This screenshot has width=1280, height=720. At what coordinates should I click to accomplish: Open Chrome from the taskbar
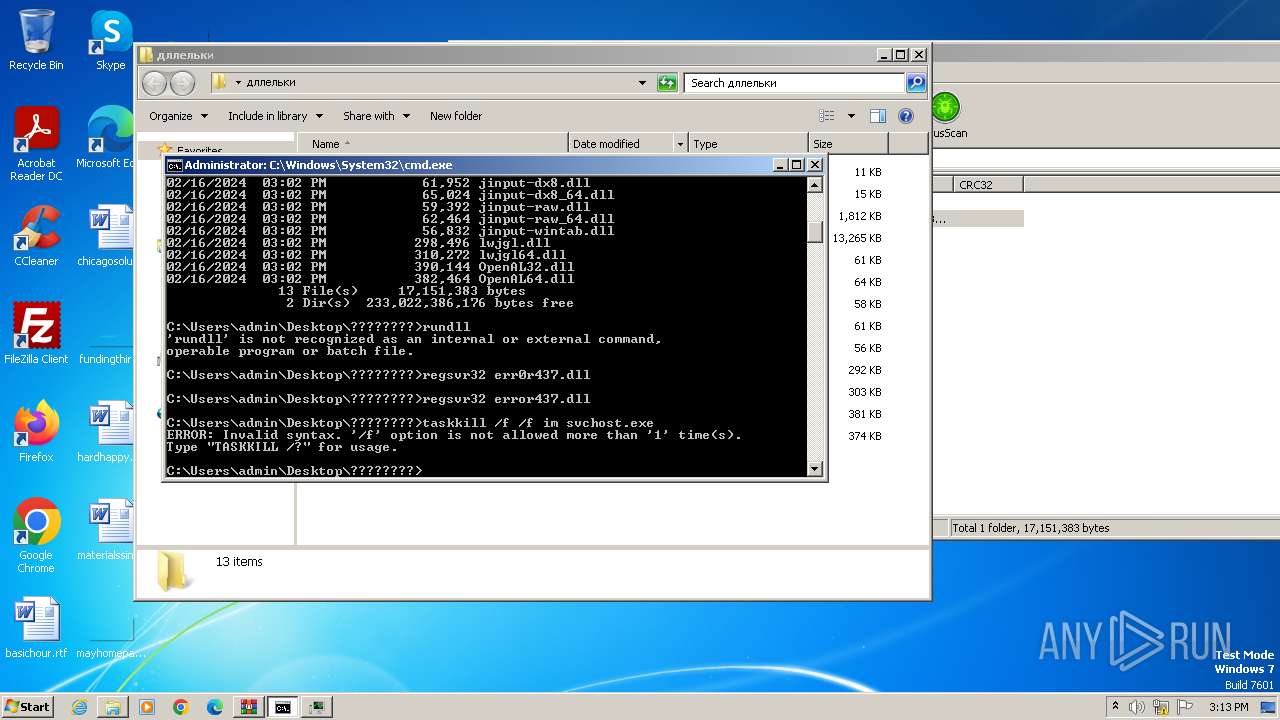[x=181, y=707]
